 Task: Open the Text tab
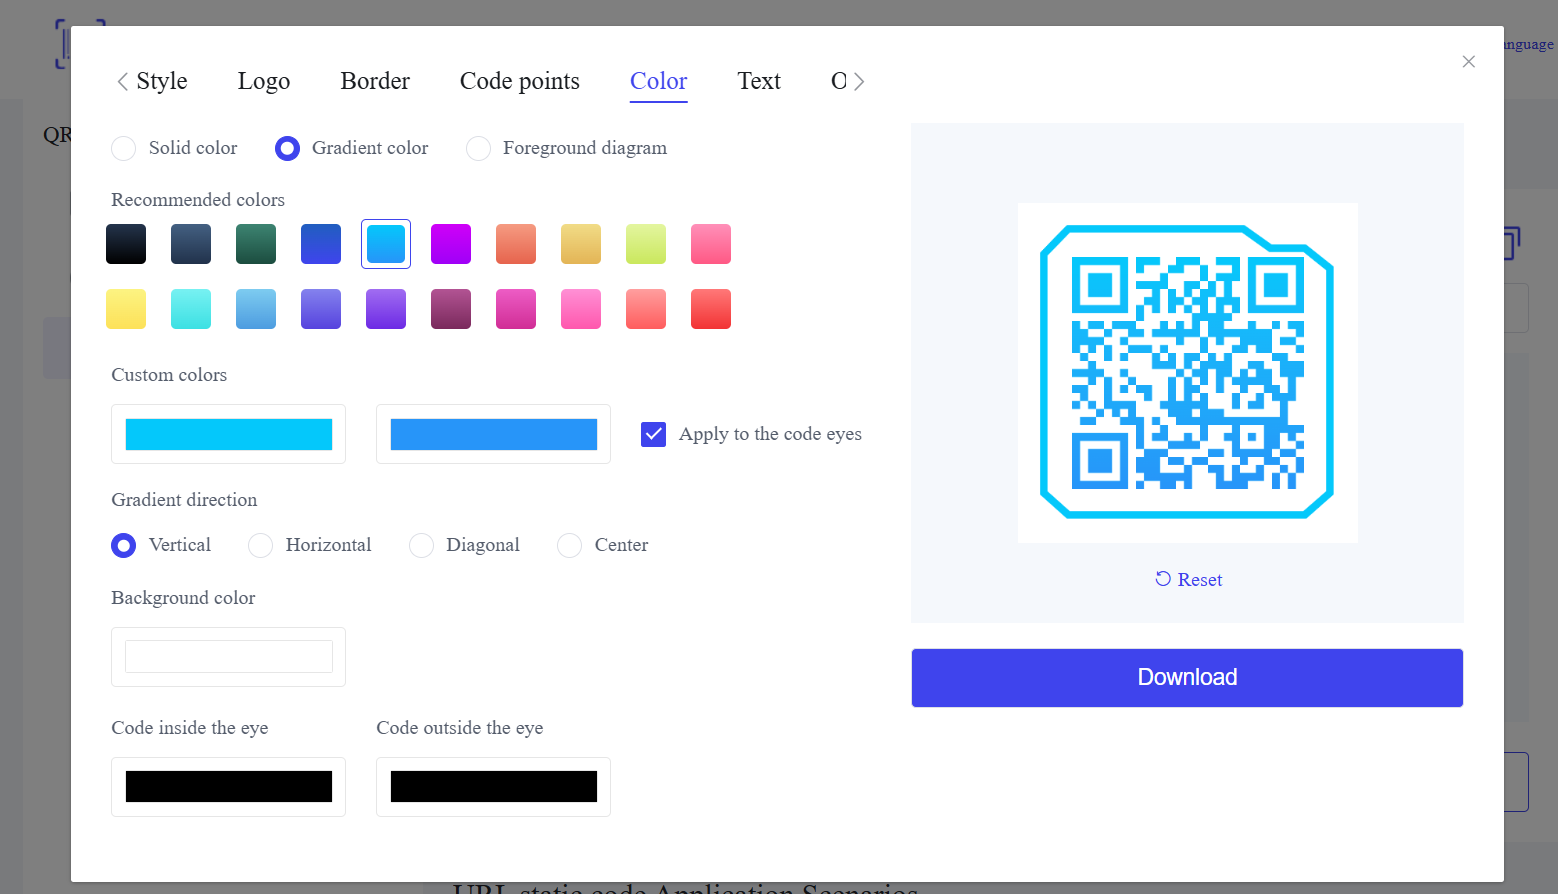(759, 81)
